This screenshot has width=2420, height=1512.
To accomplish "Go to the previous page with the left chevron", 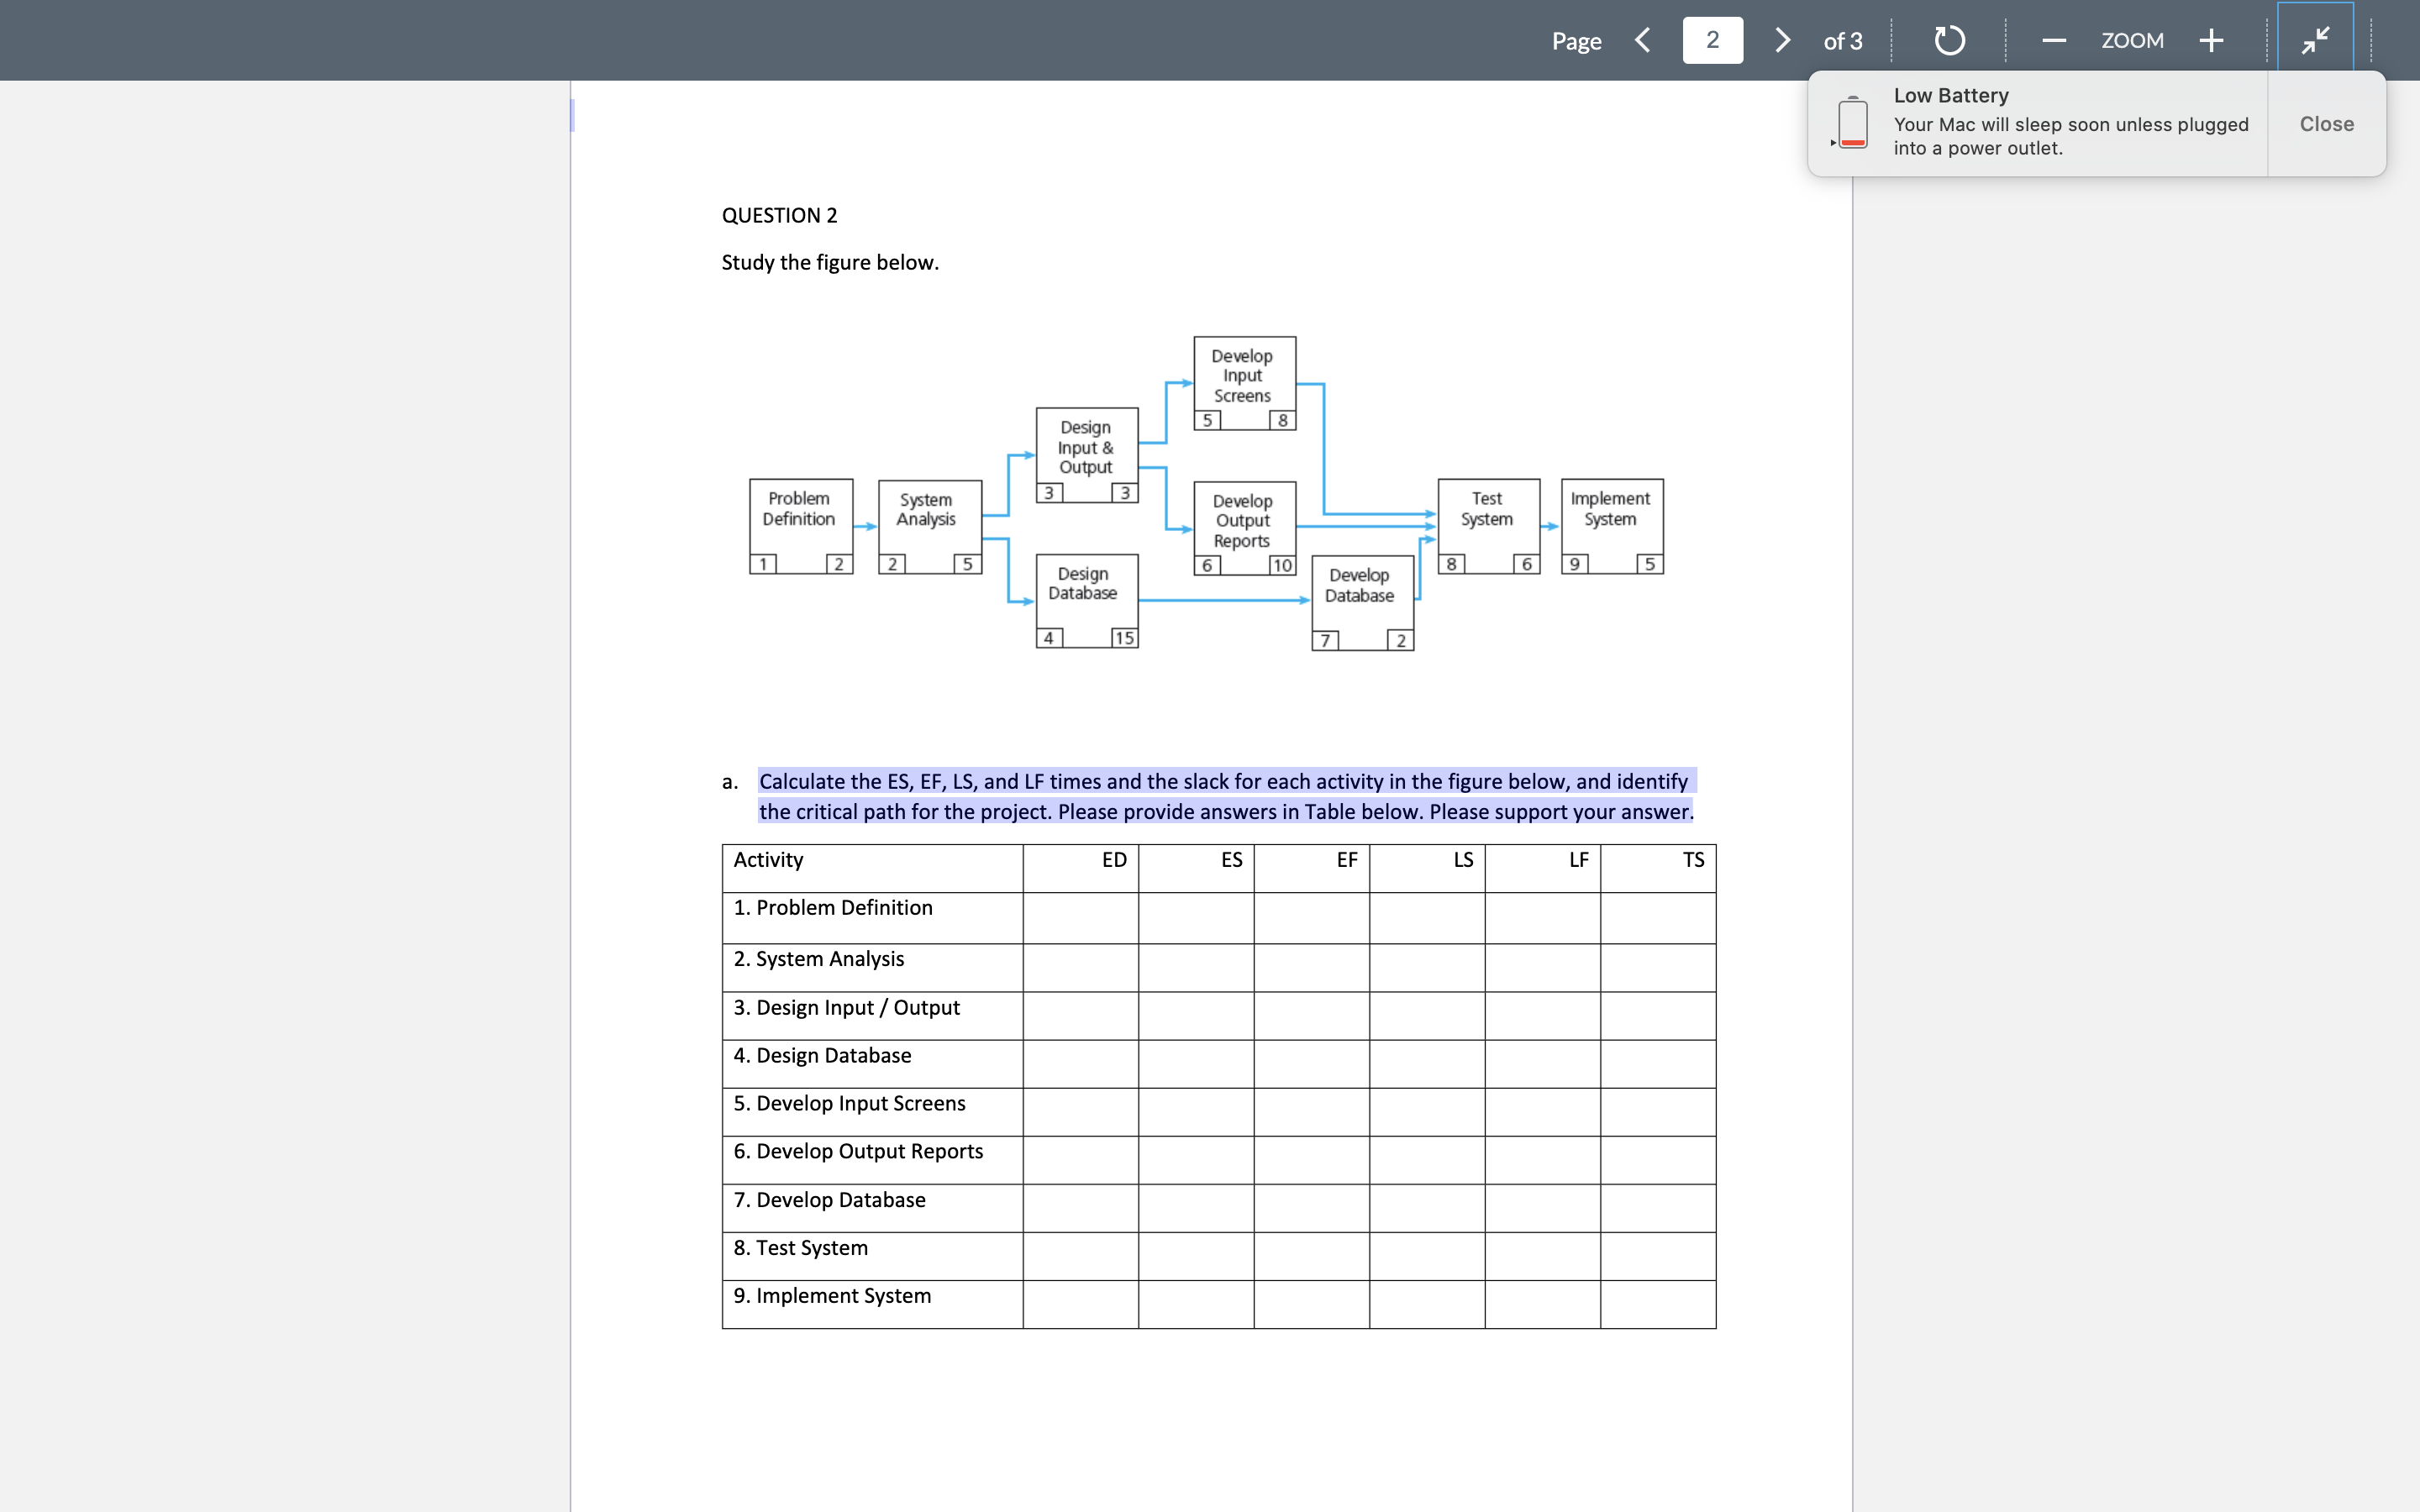I will click(x=1643, y=40).
